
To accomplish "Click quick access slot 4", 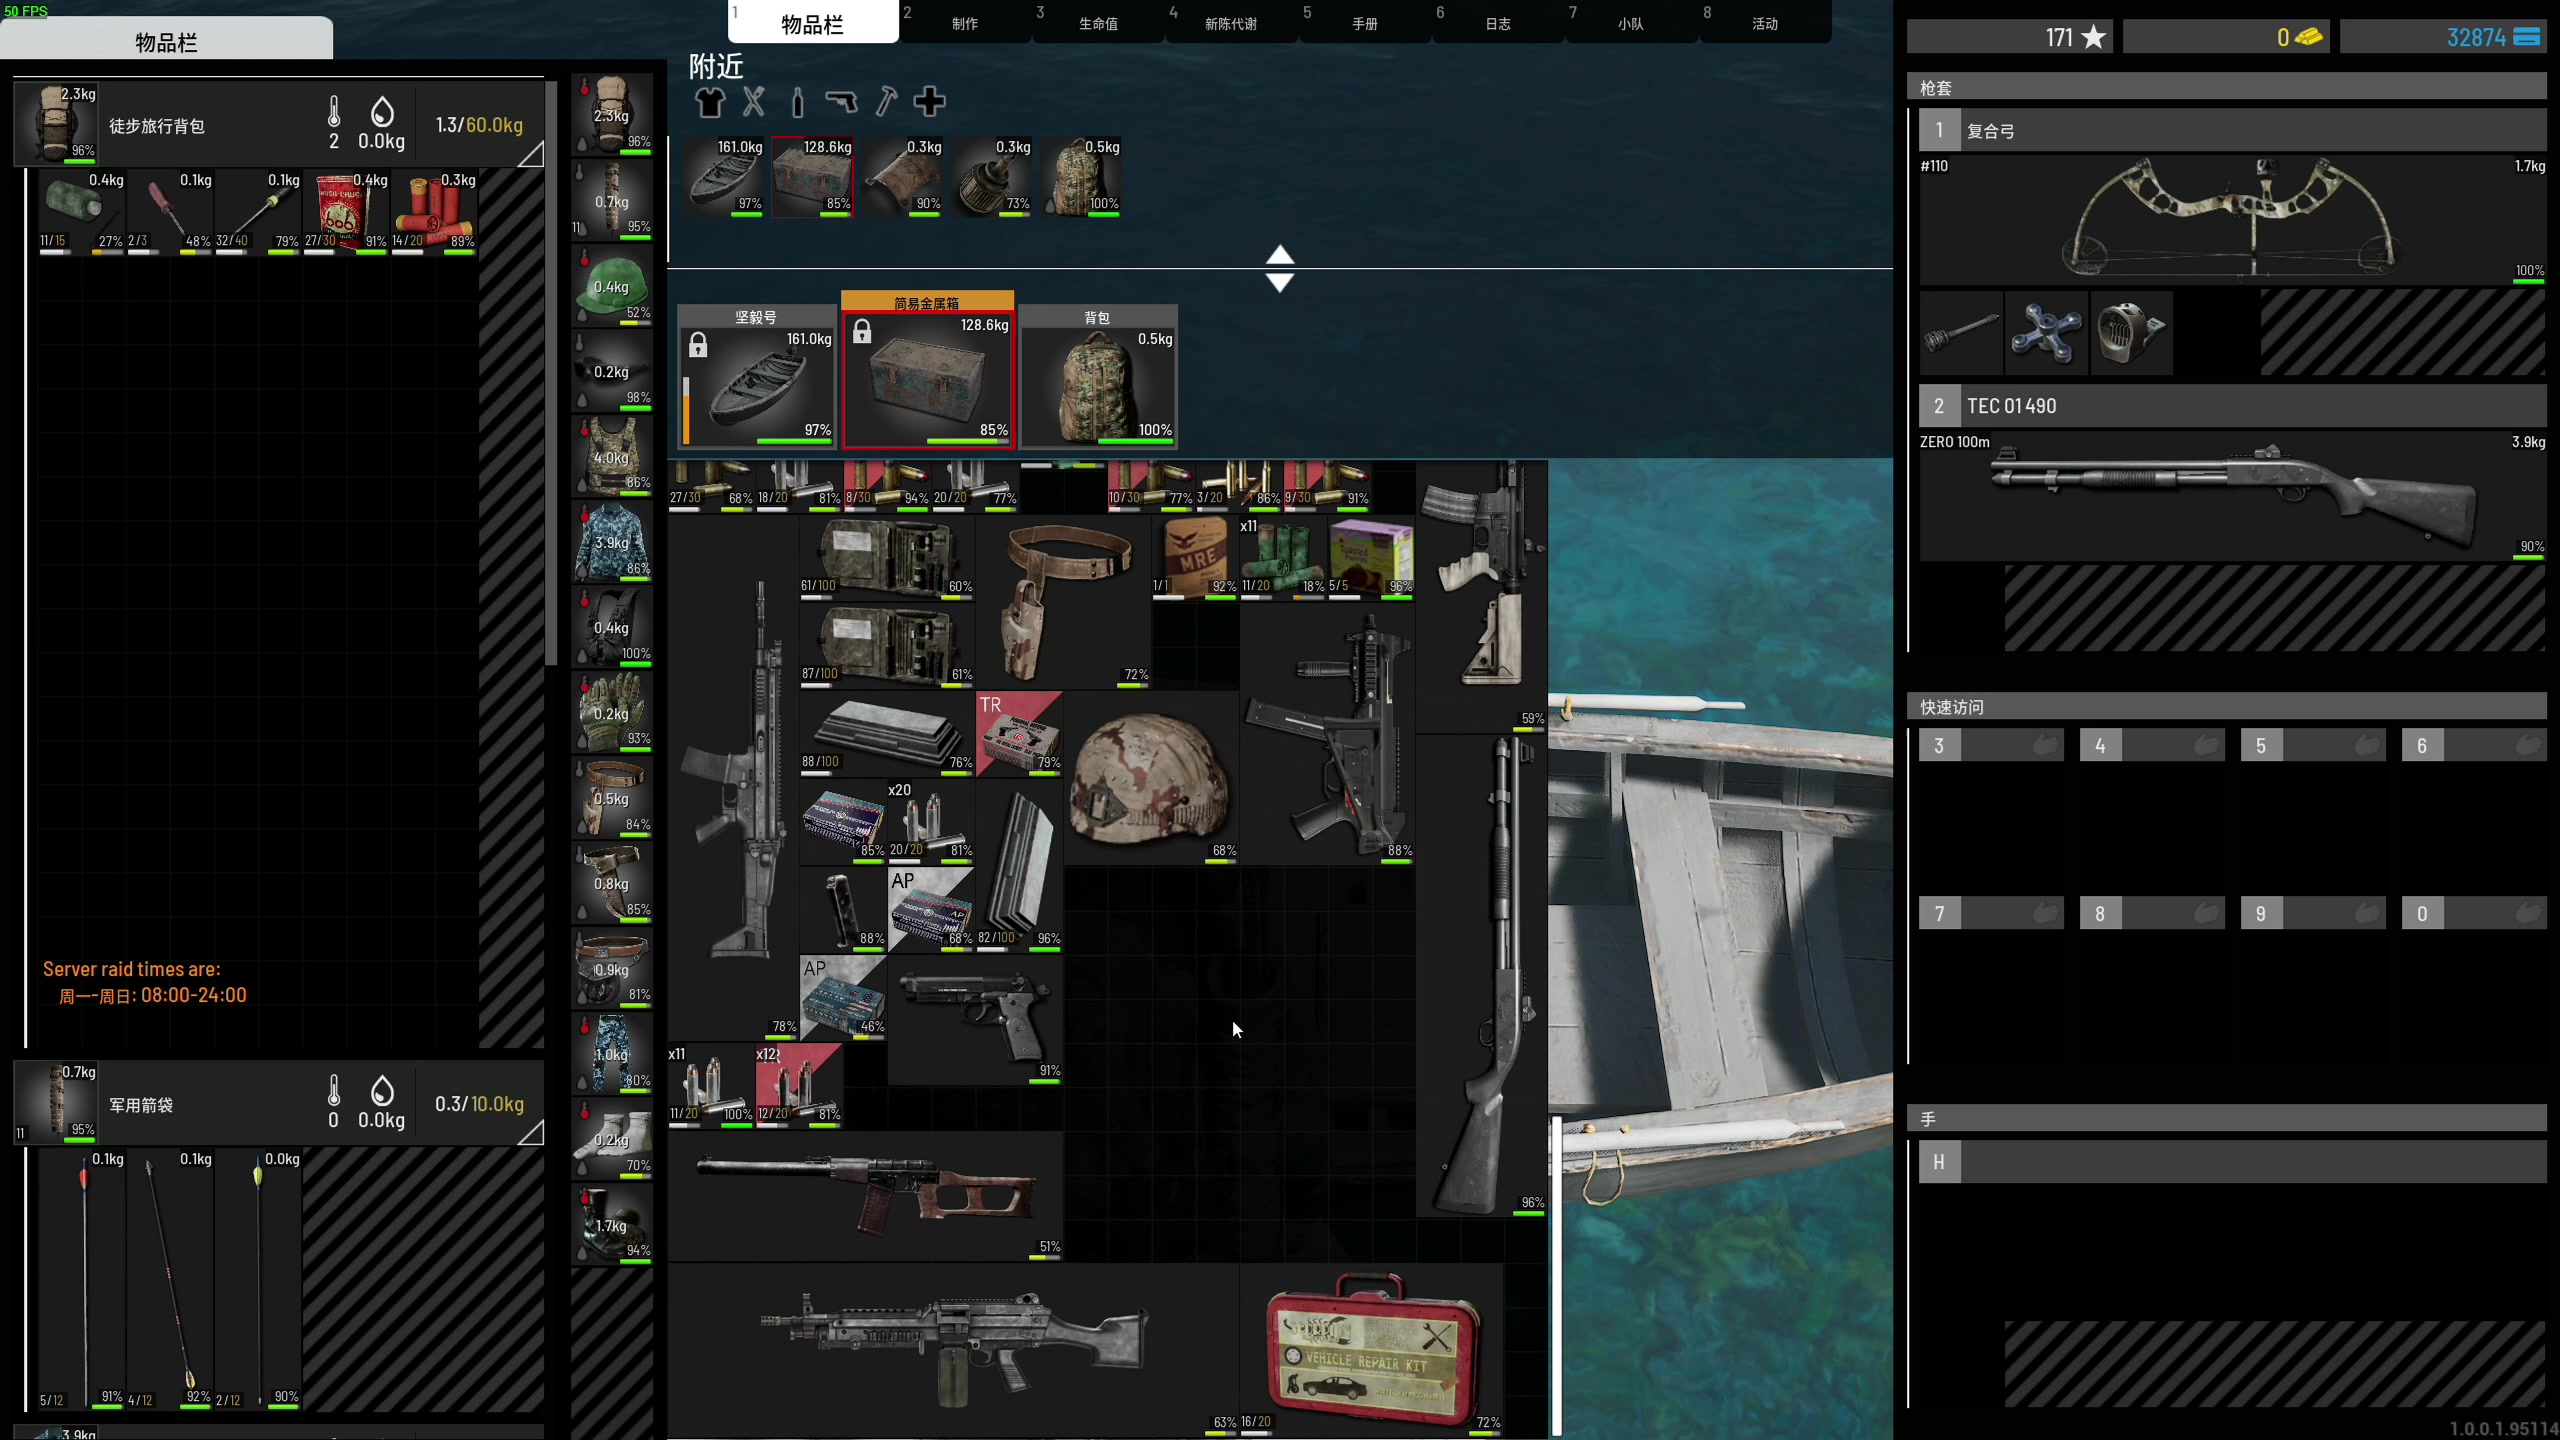I will (2152, 745).
